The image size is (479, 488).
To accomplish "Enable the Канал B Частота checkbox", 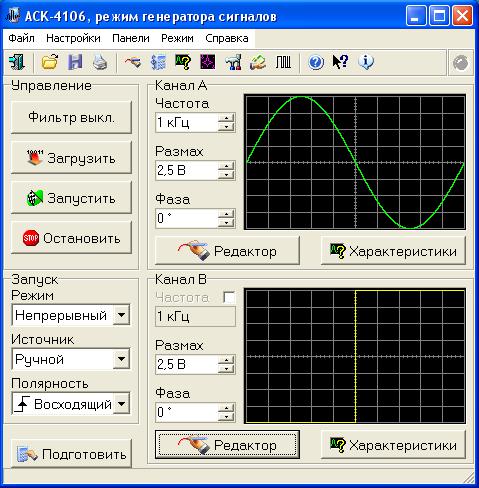I will tap(229, 297).
